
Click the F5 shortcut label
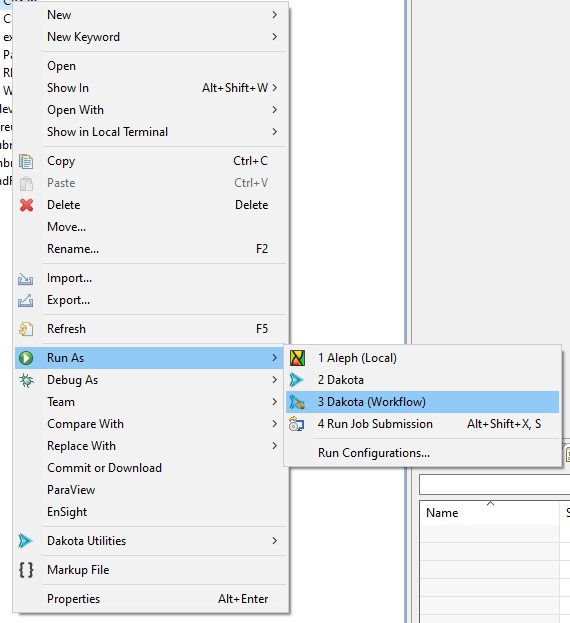coord(262,329)
